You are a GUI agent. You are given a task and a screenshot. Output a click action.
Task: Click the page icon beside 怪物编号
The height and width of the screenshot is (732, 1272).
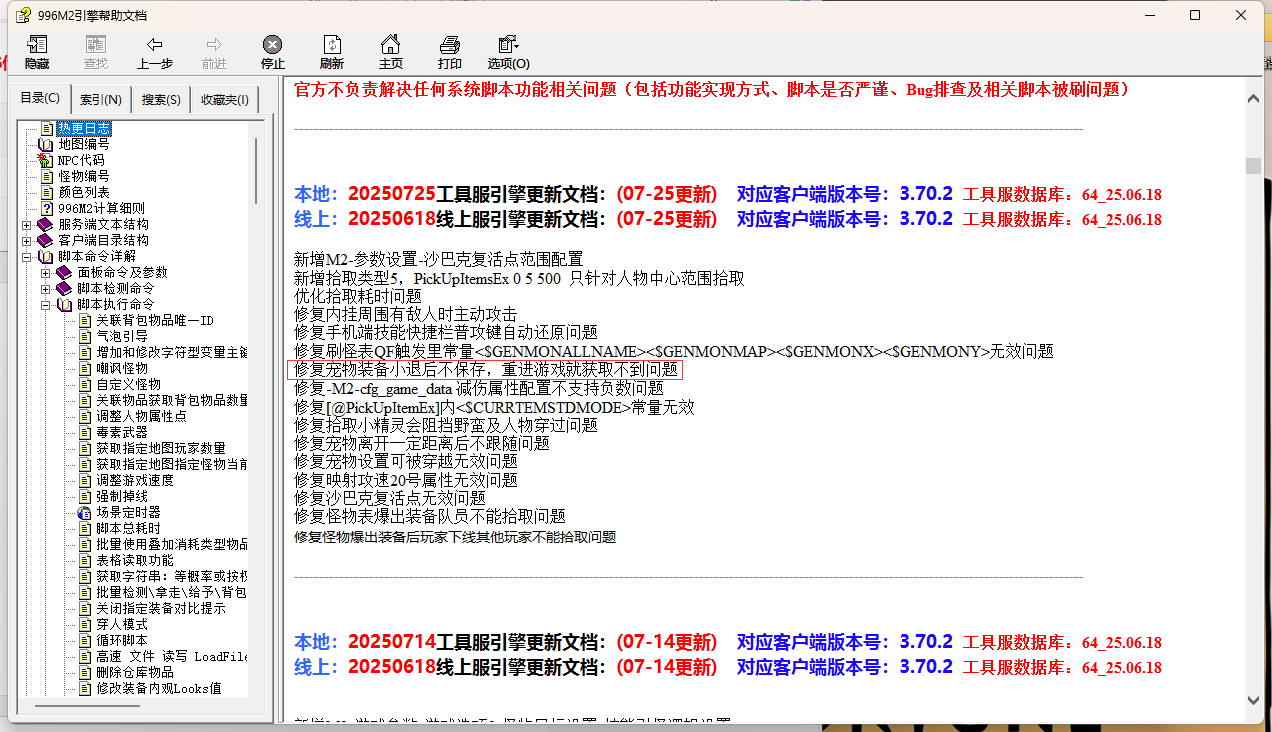coord(45,176)
